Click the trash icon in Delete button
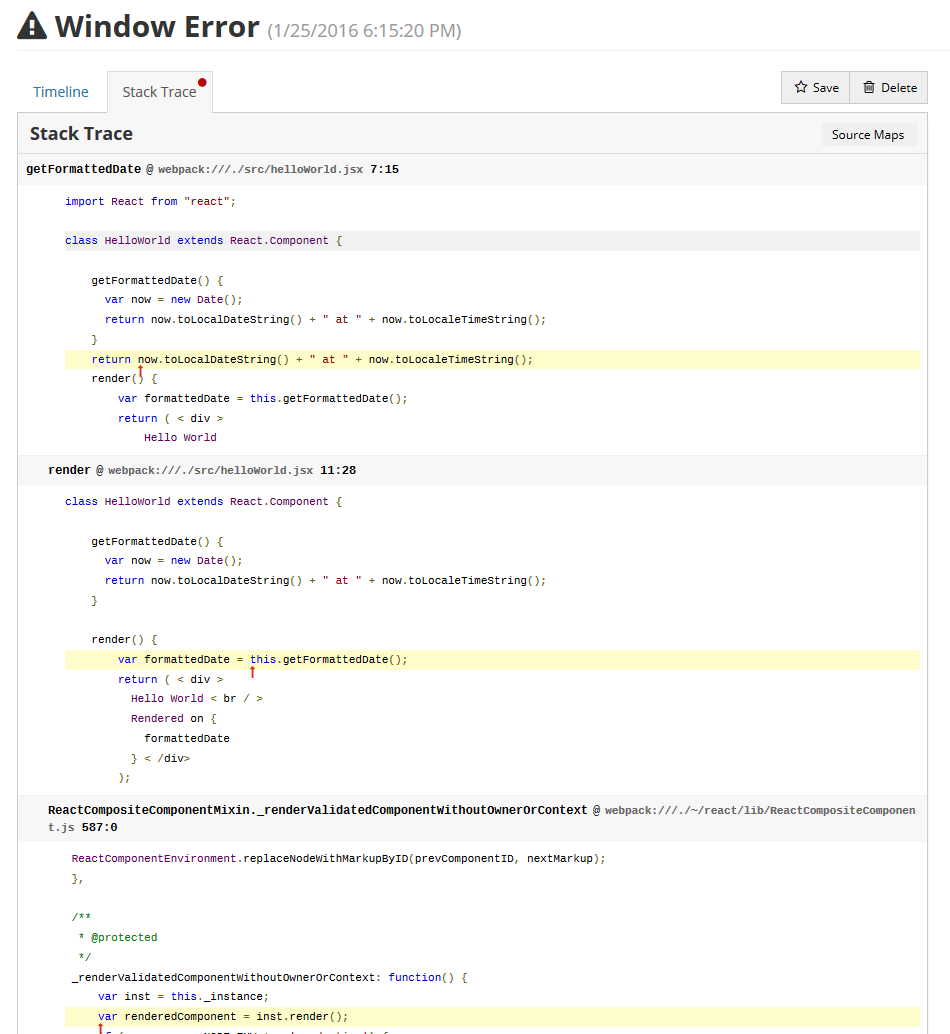Viewport: 950px width, 1034px height. tap(869, 87)
